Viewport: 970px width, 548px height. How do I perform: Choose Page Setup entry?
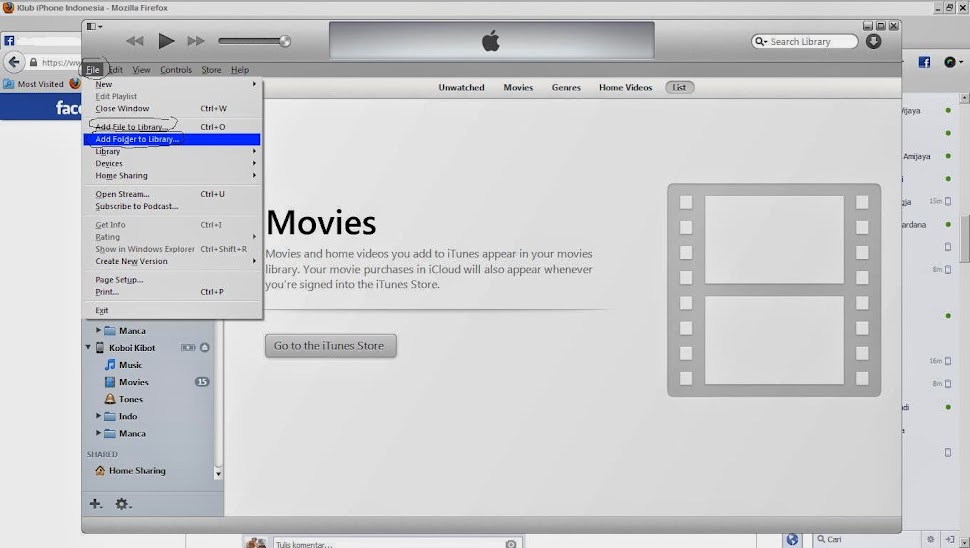172,280
